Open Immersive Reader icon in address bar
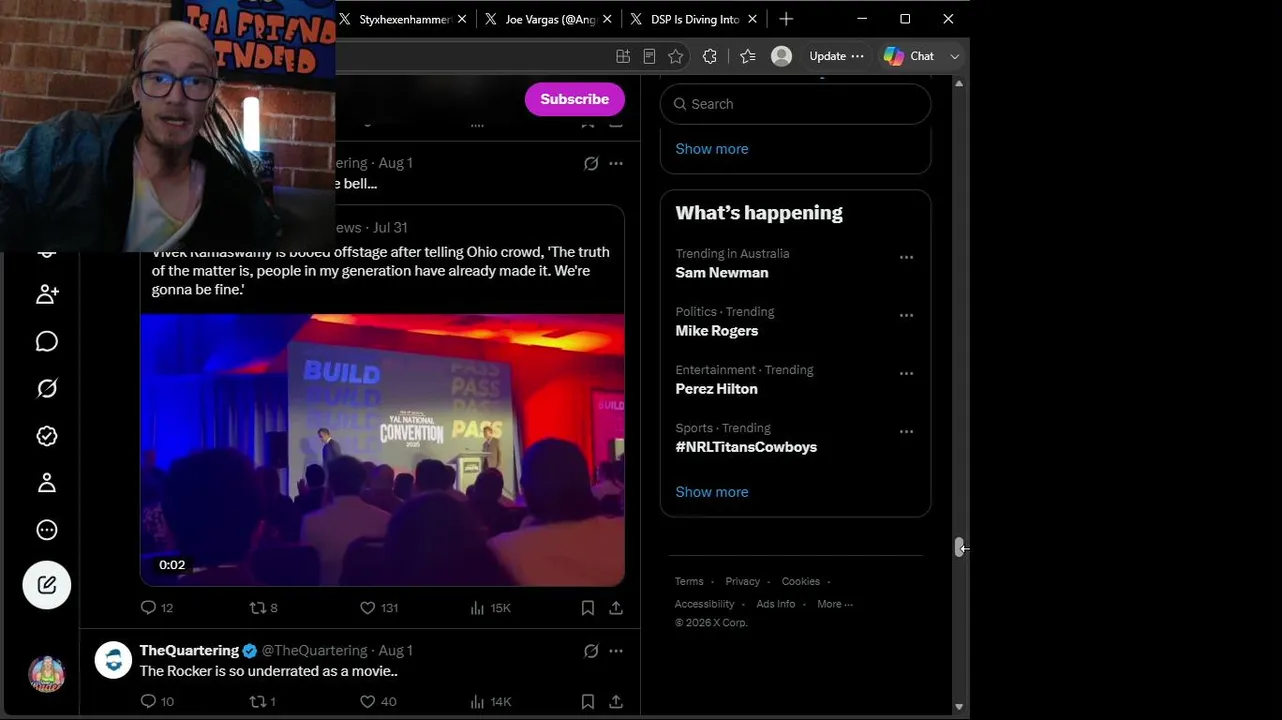Screen dimensions: 1282x720 649,56
